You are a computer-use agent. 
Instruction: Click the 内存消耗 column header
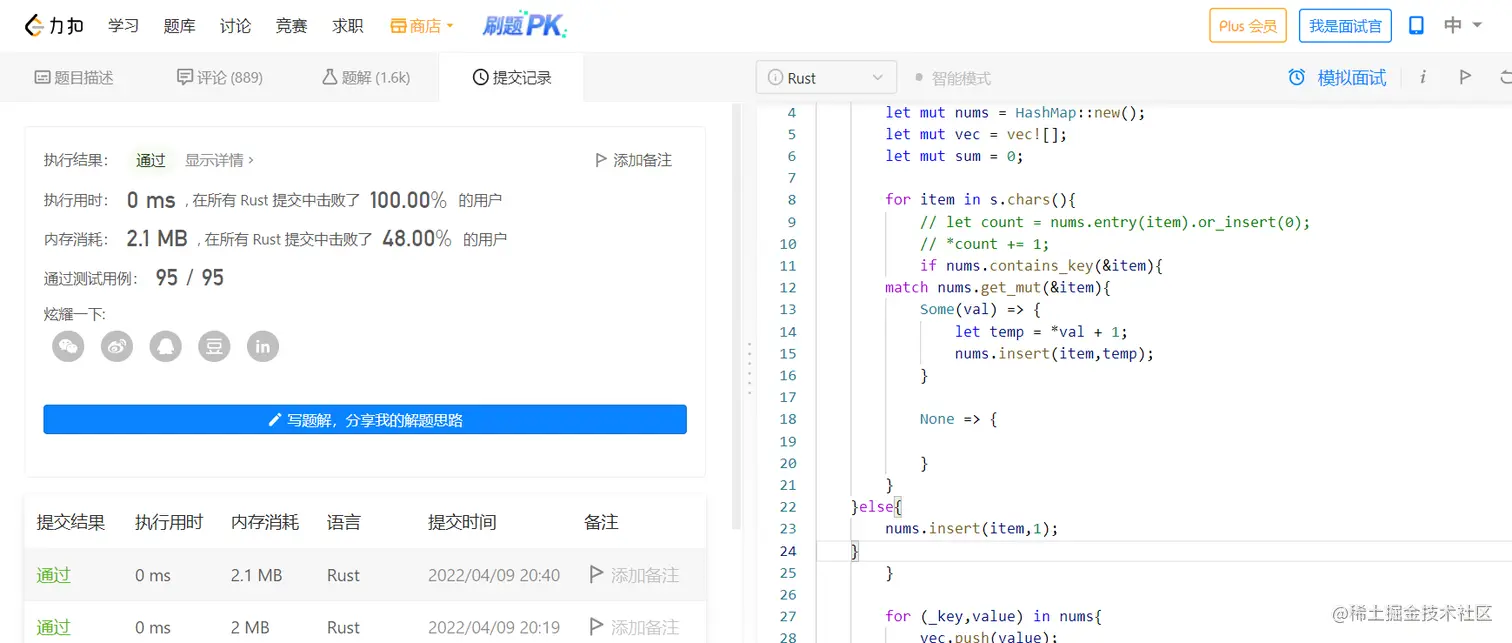[x=265, y=522]
